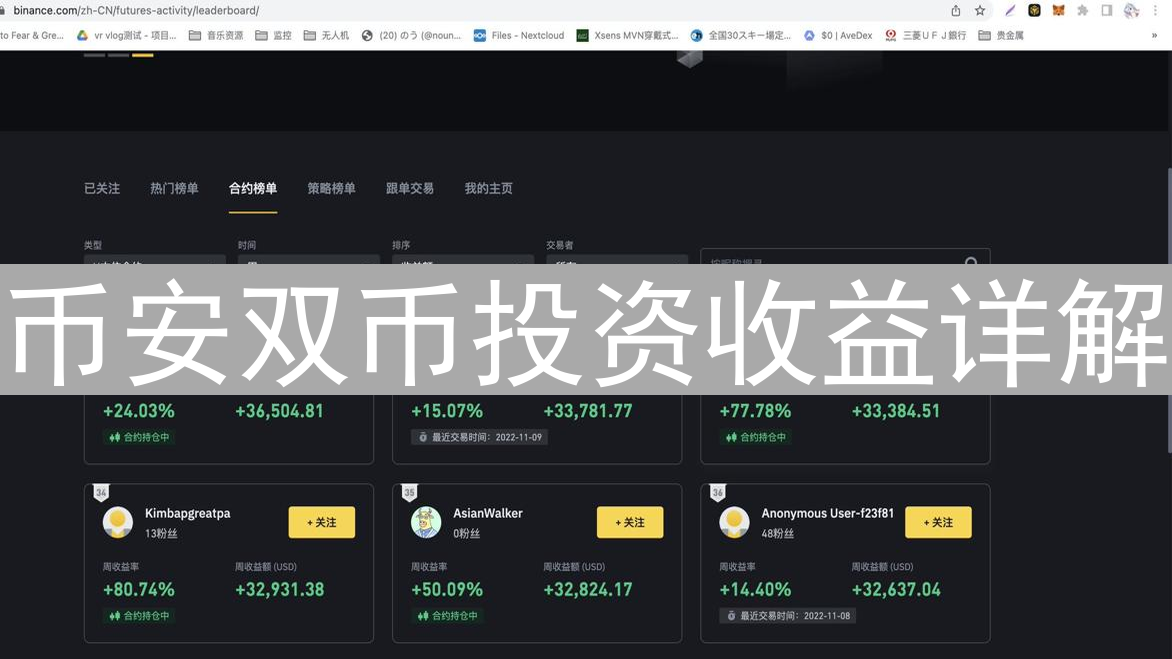Follow Kimbapgreatpa with the +关注 button

tap(321, 522)
